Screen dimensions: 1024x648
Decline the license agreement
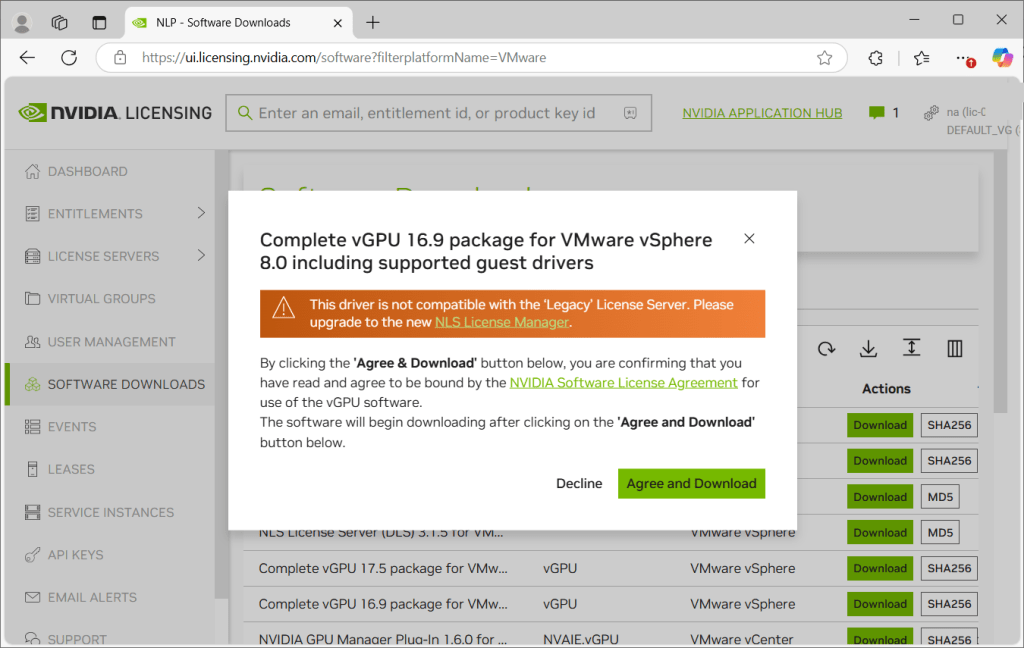coord(579,483)
